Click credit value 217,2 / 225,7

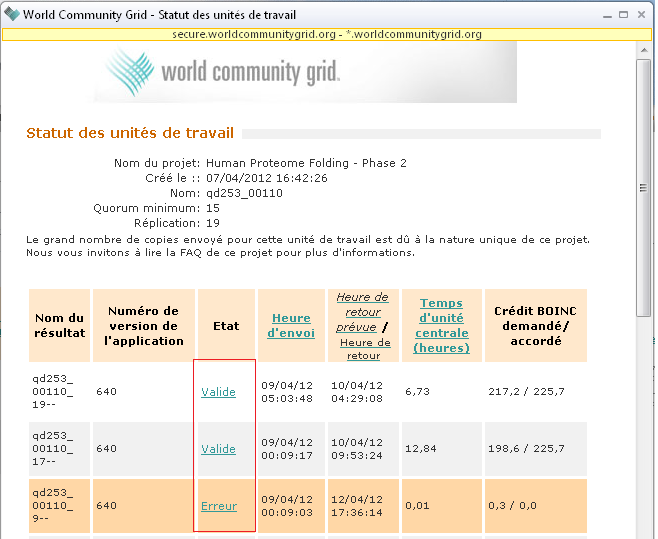(526, 392)
